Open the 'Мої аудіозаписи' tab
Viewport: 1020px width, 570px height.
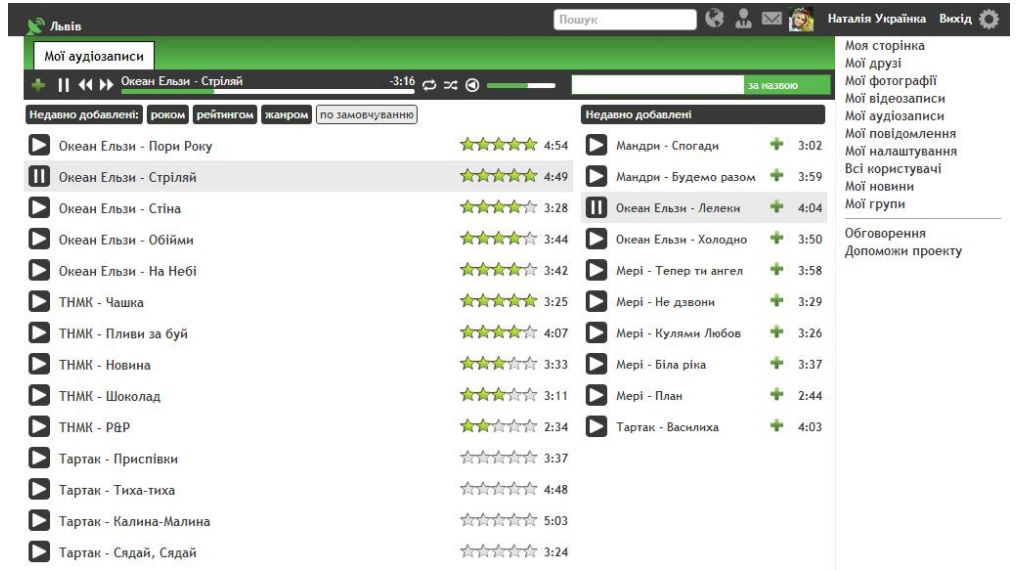click(x=94, y=56)
